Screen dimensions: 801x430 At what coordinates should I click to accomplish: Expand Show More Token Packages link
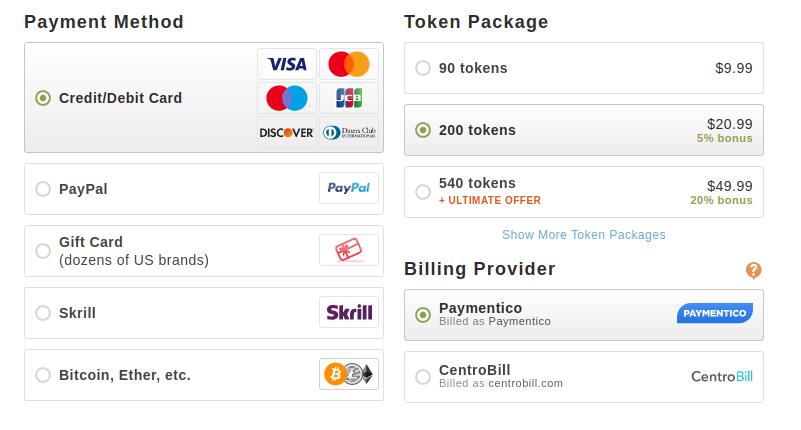click(583, 235)
